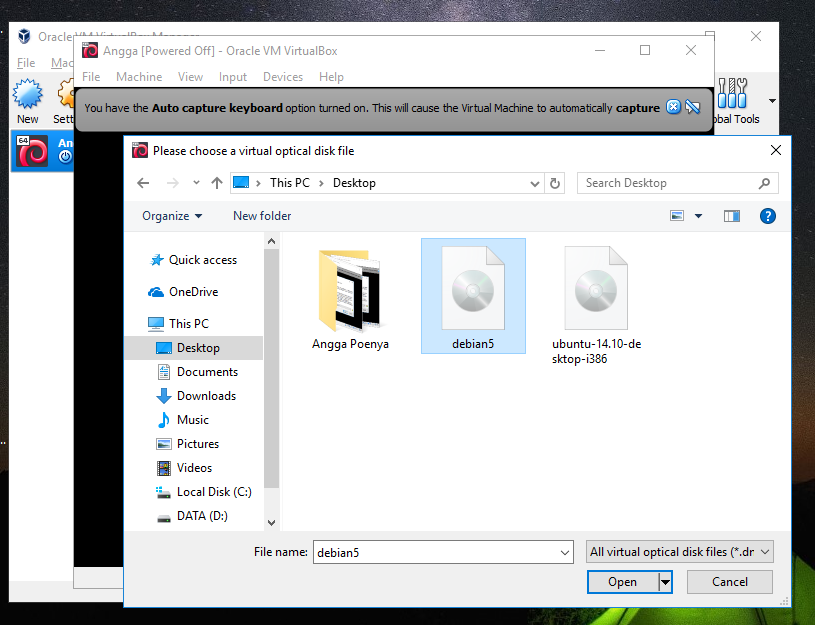Open Documents in navigation pane
The height and width of the screenshot is (625, 815).
tap(197, 372)
